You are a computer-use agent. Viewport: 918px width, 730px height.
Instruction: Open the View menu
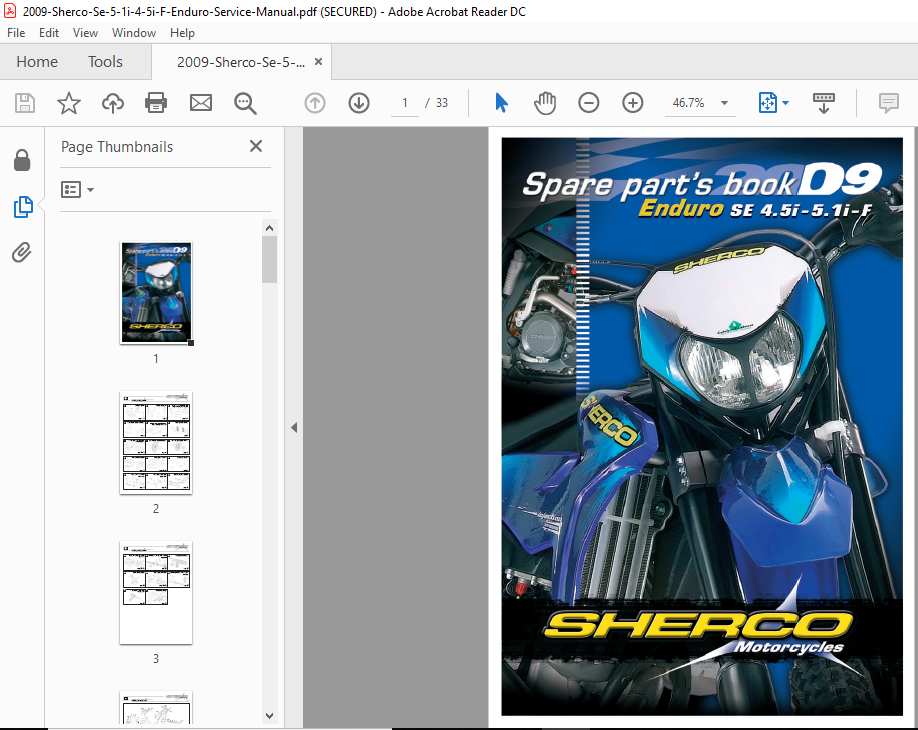[x=85, y=33]
